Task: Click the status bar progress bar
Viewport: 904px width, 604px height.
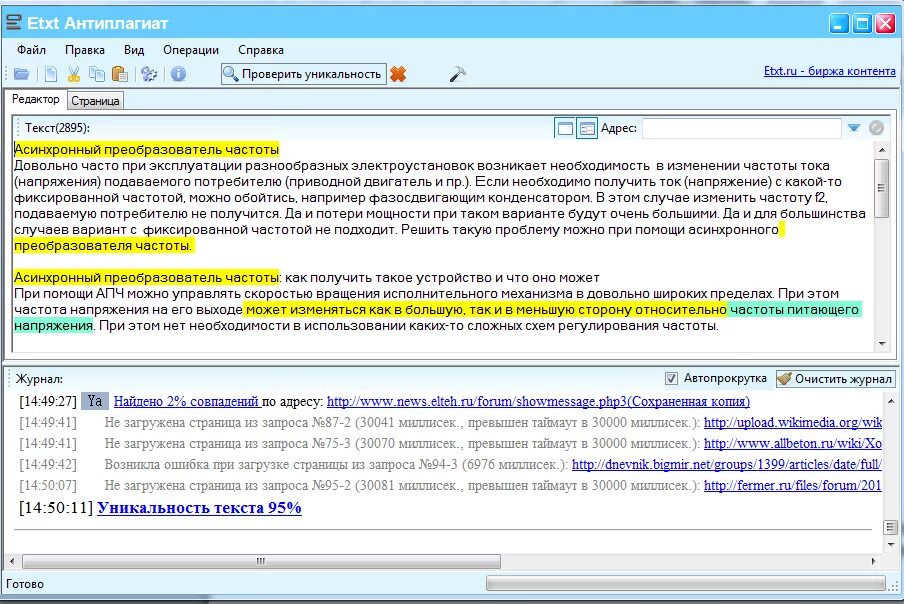Action: [x=685, y=584]
